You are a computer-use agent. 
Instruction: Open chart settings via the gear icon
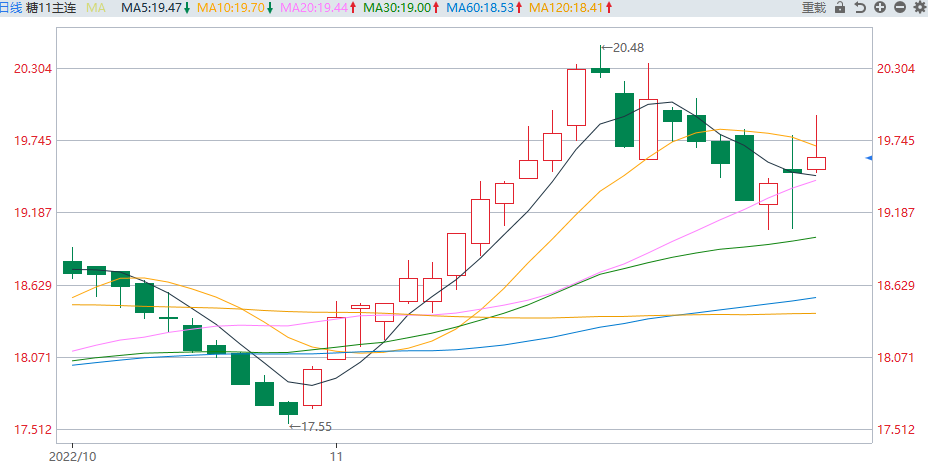919,8
